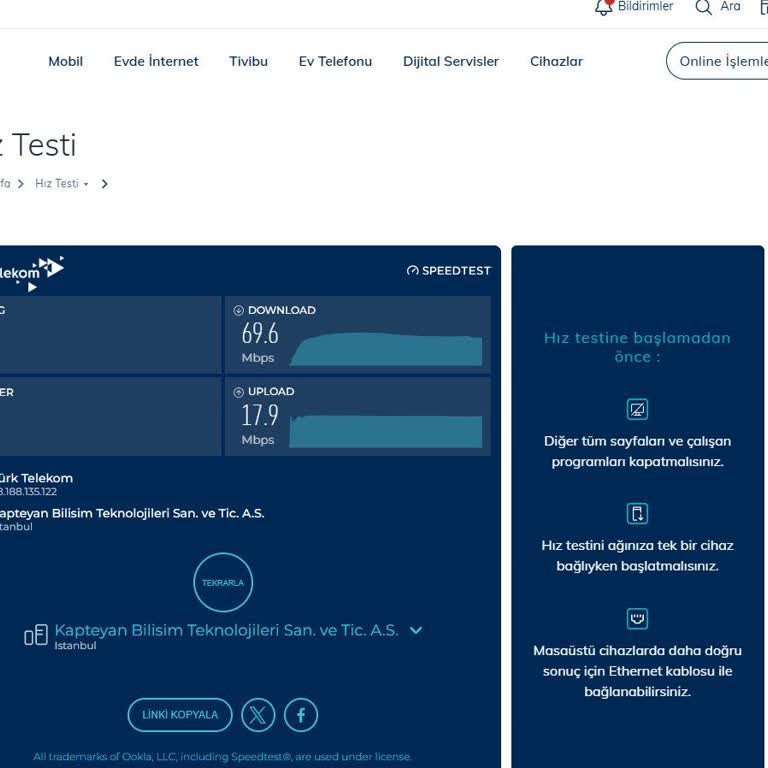Click the server device icon beside Kapteyan
The image size is (768, 768).
[x=36, y=635]
